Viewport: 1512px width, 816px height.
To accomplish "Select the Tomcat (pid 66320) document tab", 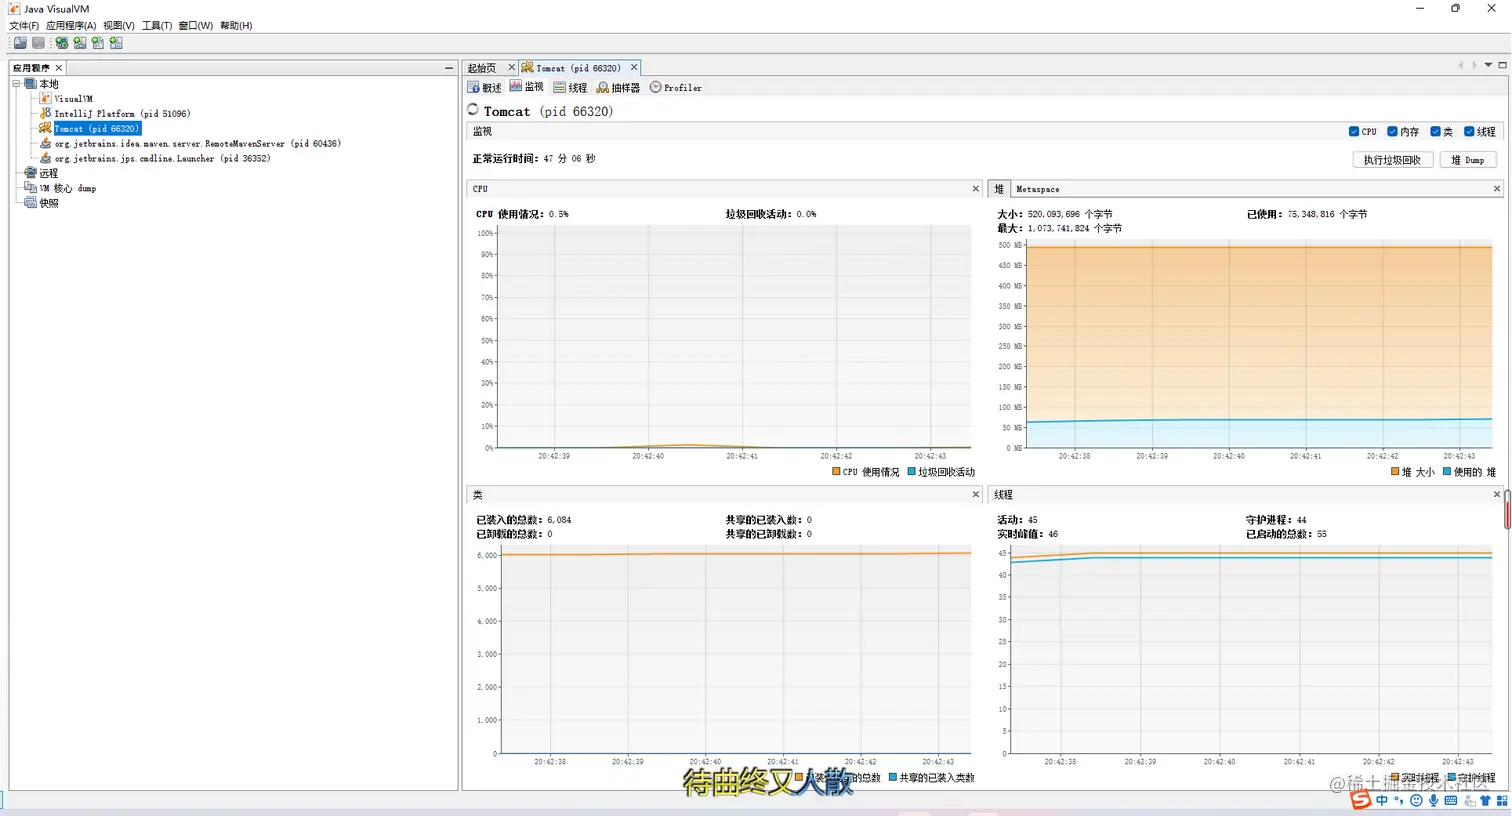I will 578,68.
